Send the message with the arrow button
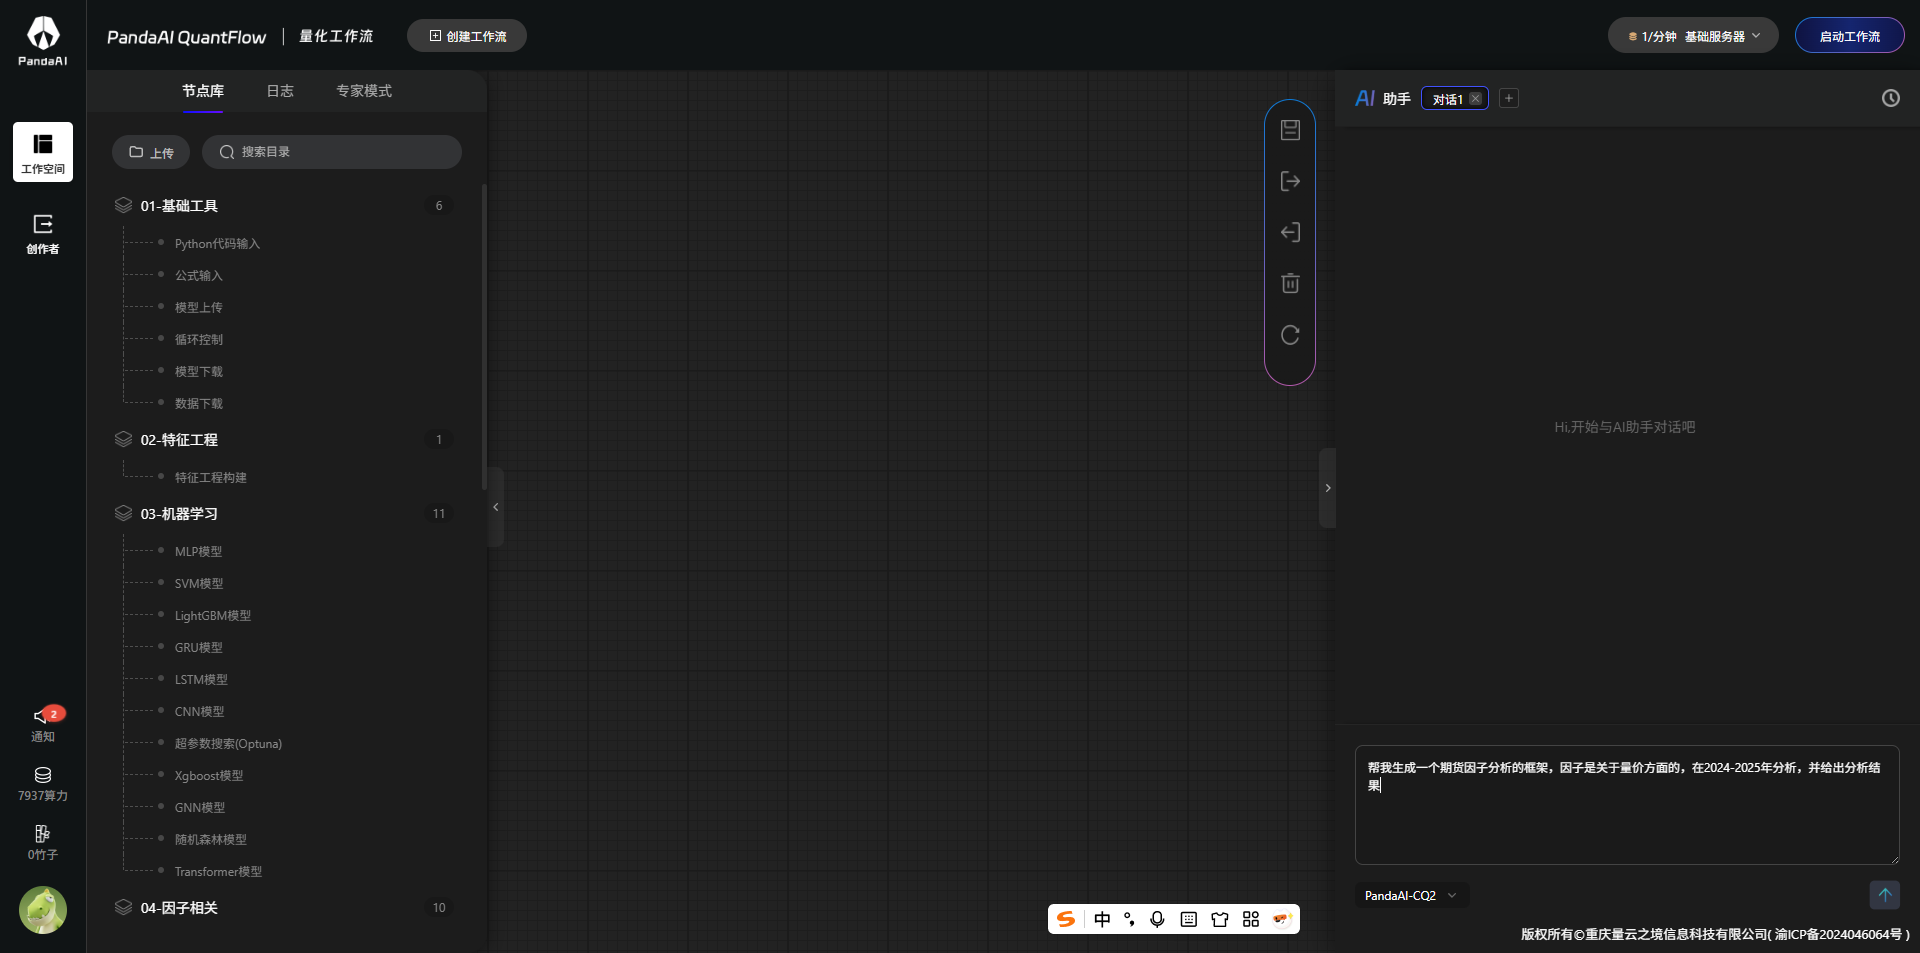1920x953 pixels. 1884,895
